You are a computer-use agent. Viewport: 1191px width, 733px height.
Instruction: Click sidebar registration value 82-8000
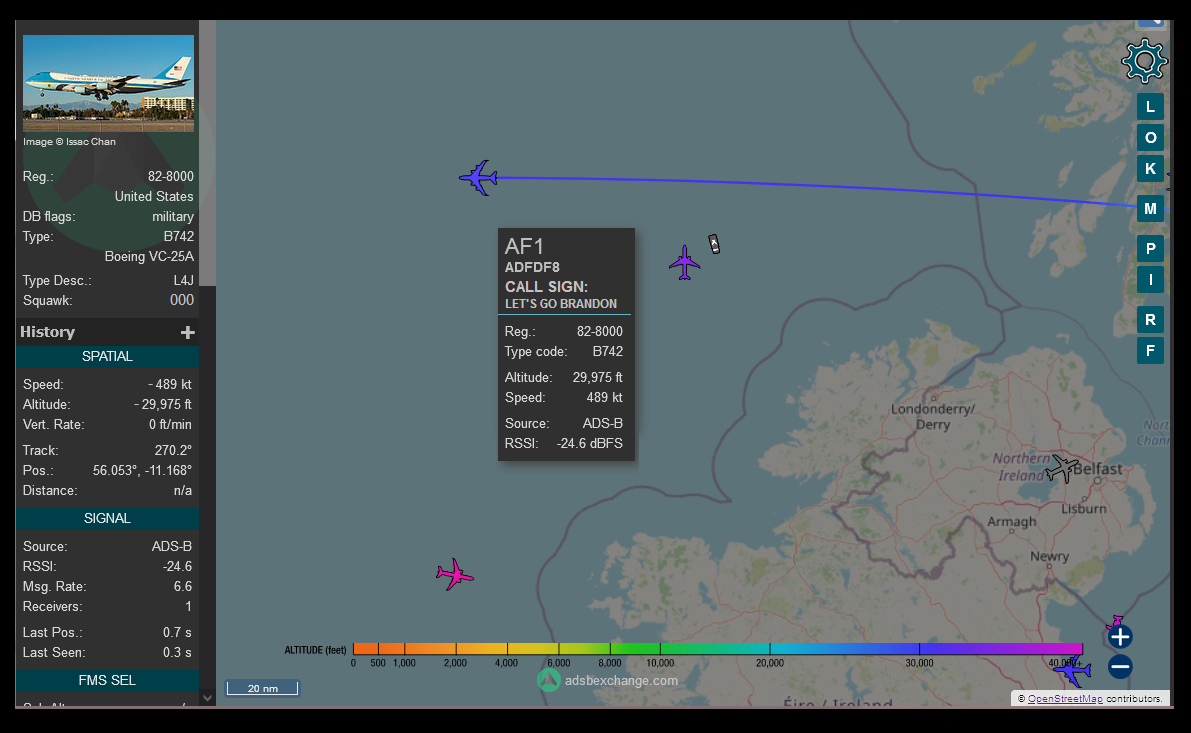click(170, 176)
